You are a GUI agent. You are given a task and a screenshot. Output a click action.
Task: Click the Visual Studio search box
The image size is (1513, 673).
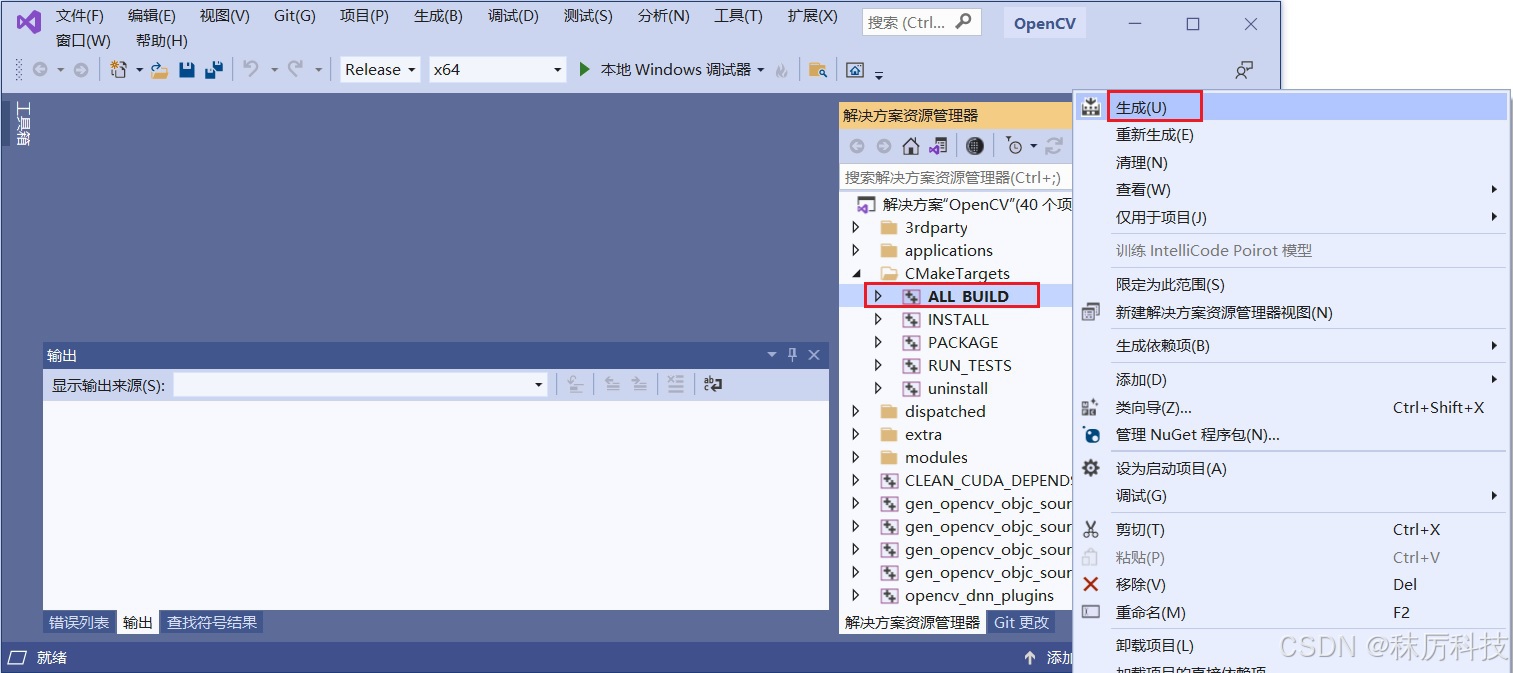tap(921, 22)
